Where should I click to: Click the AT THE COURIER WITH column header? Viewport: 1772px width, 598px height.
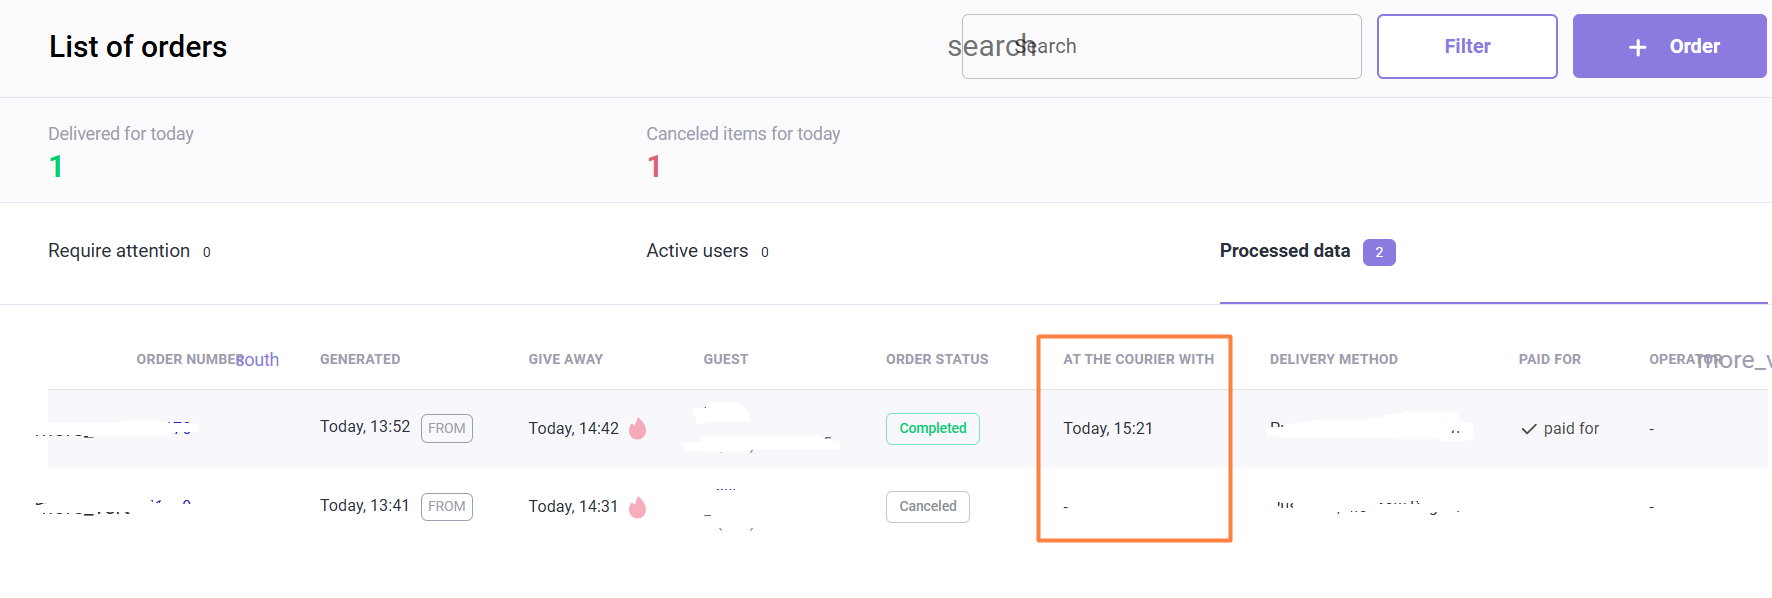(x=1138, y=359)
